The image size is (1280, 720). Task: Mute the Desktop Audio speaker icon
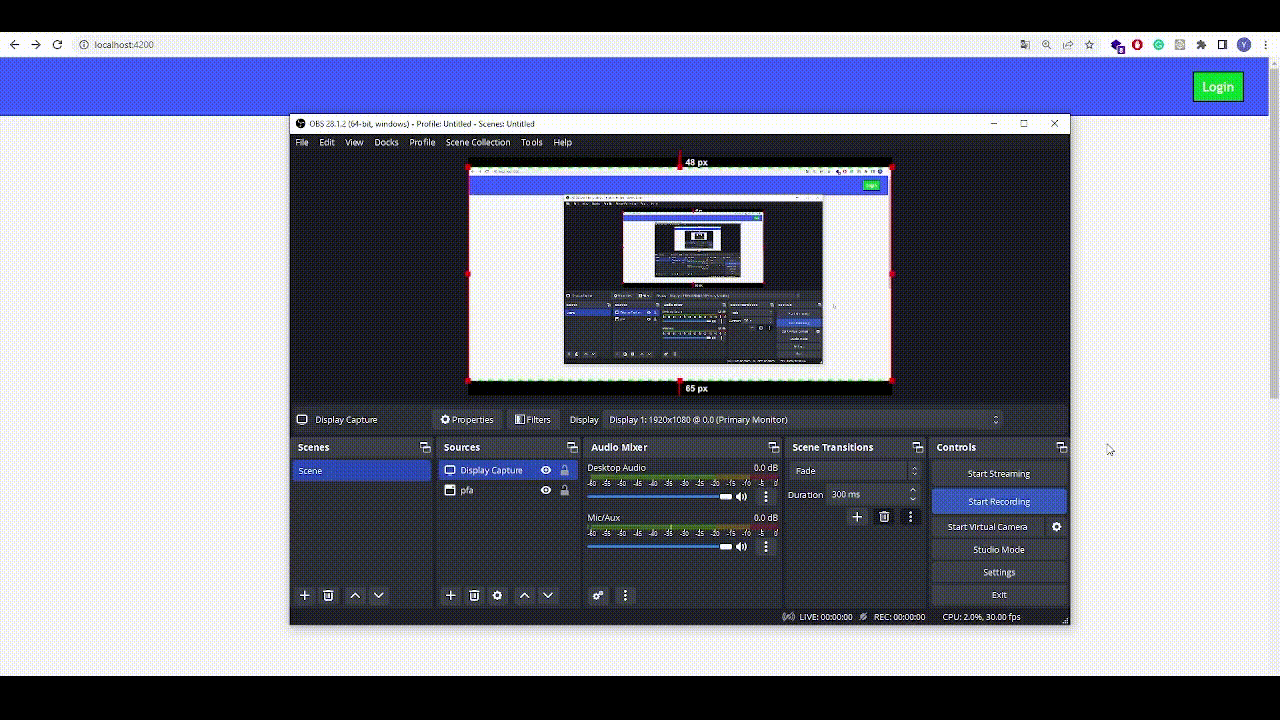tap(741, 496)
